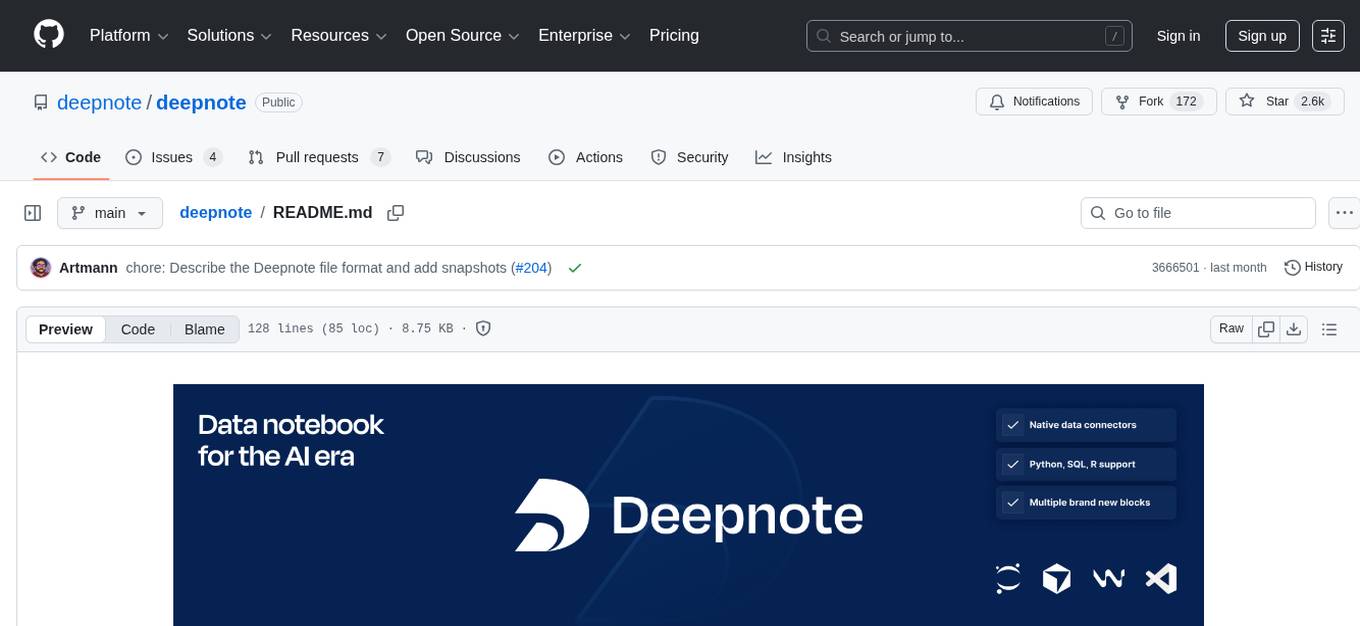Open the GitHub homepage via logo
Screen dimensions: 1360x626
click(48, 35)
